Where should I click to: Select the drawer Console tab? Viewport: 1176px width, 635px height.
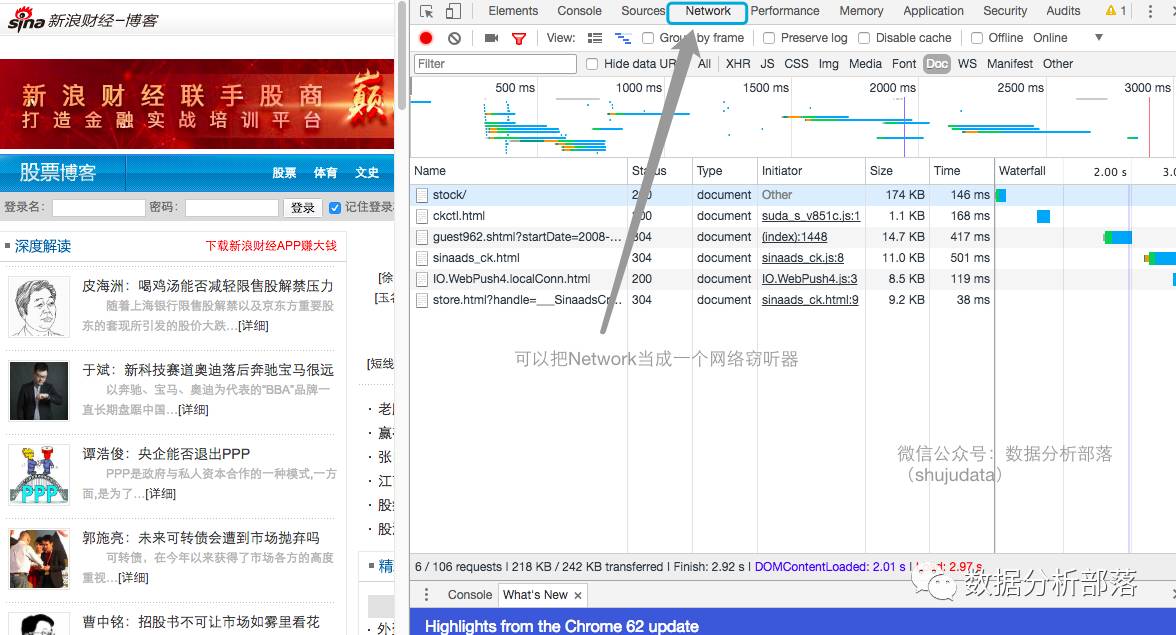(x=470, y=595)
